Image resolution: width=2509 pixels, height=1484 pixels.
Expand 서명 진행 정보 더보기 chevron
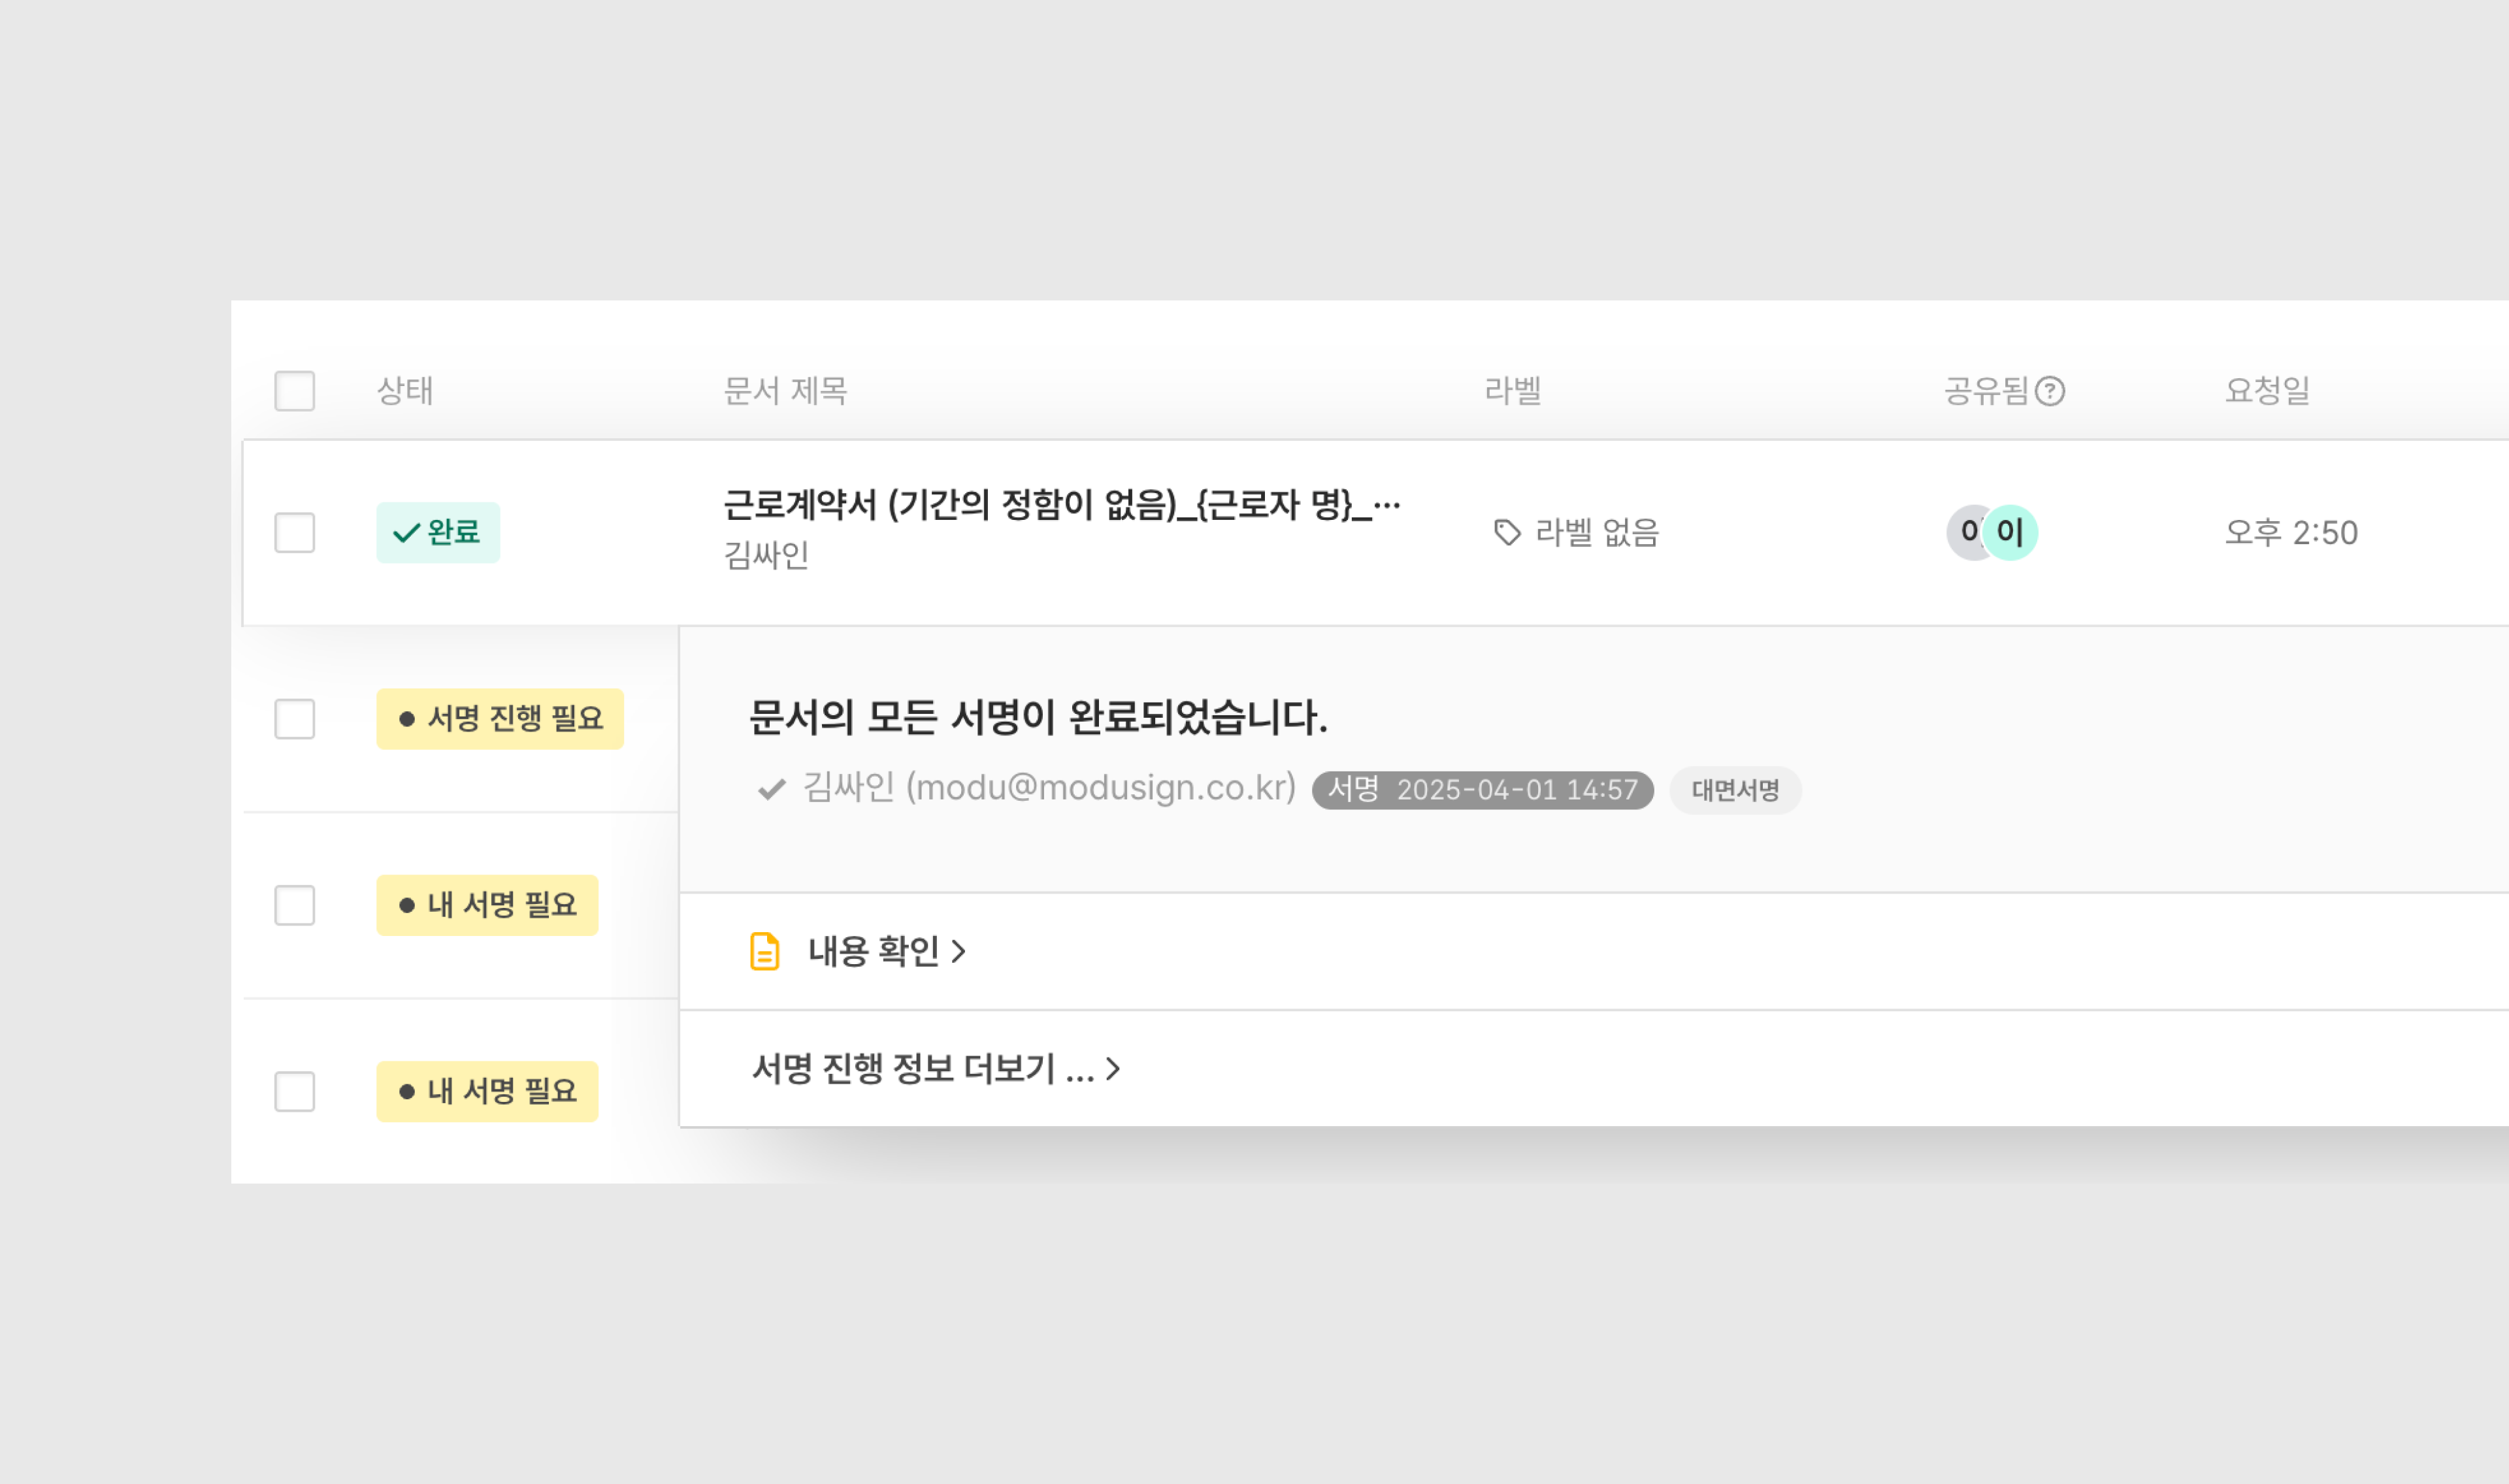[1113, 1069]
